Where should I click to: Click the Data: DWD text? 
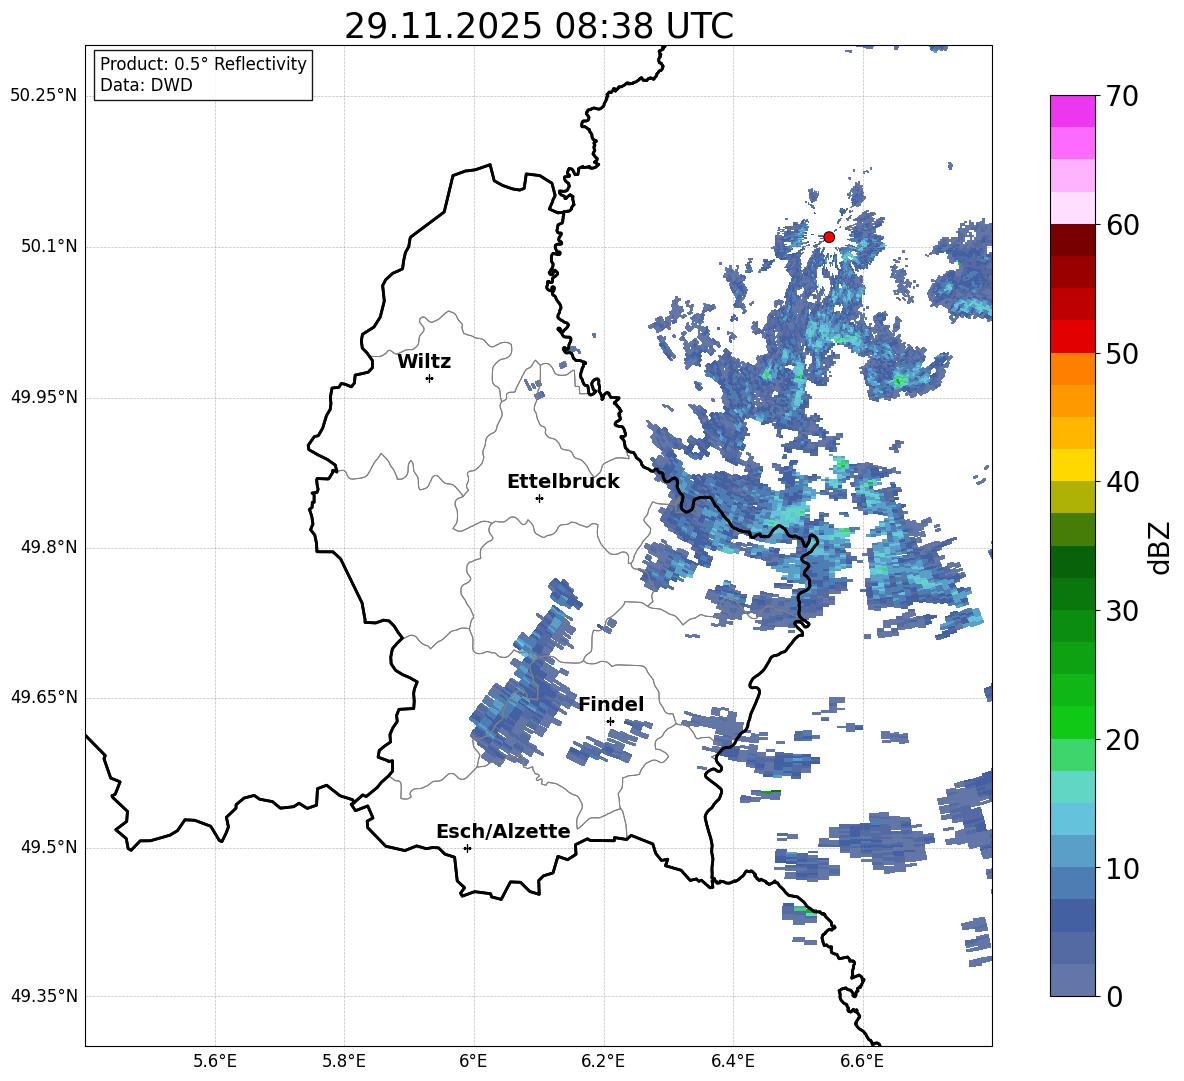[146, 85]
